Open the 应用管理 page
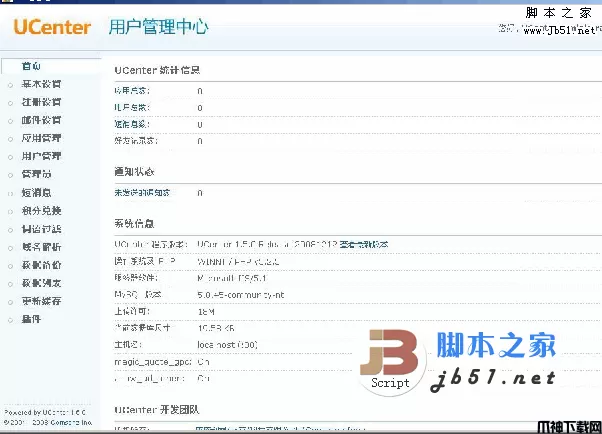 coord(41,138)
